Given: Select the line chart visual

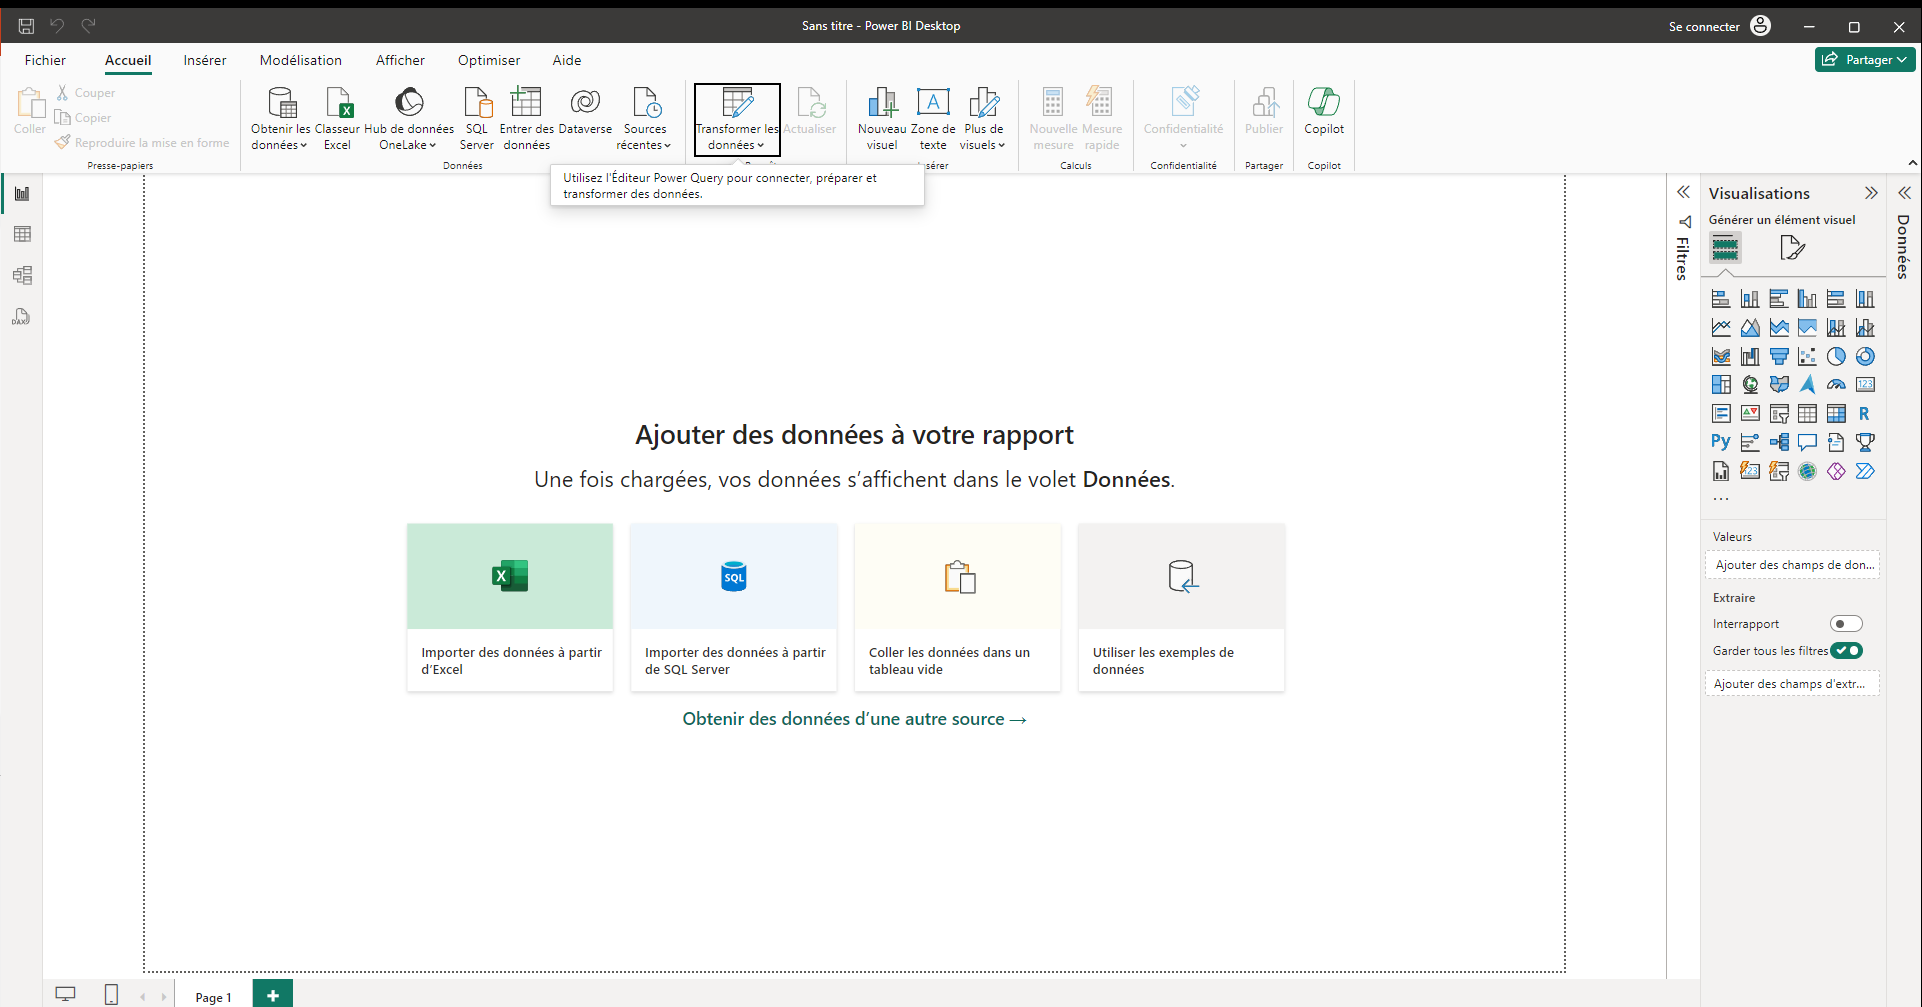Looking at the screenshot, I should (x=1721, y=328).
